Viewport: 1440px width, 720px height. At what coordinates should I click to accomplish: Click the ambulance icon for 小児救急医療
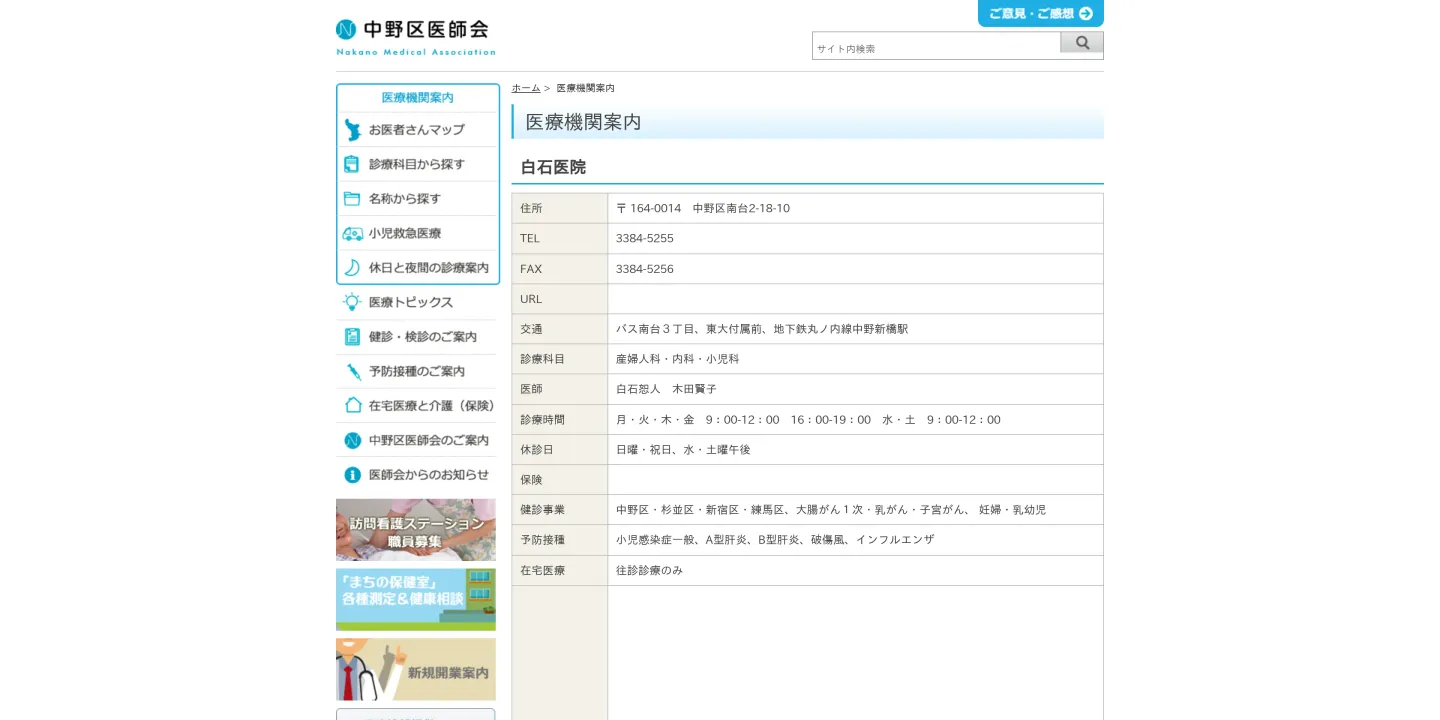click(x=352, y=234)
